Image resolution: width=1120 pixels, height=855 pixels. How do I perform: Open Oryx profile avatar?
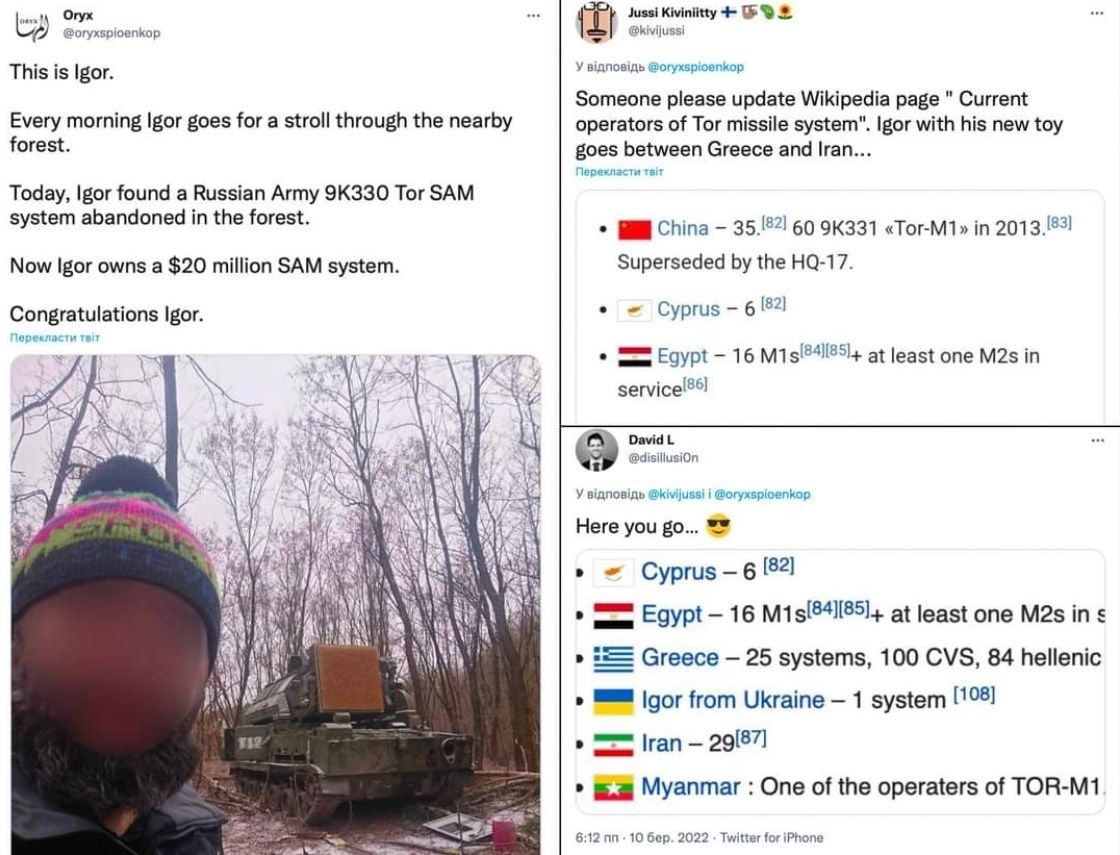click(x=31, y=26)
